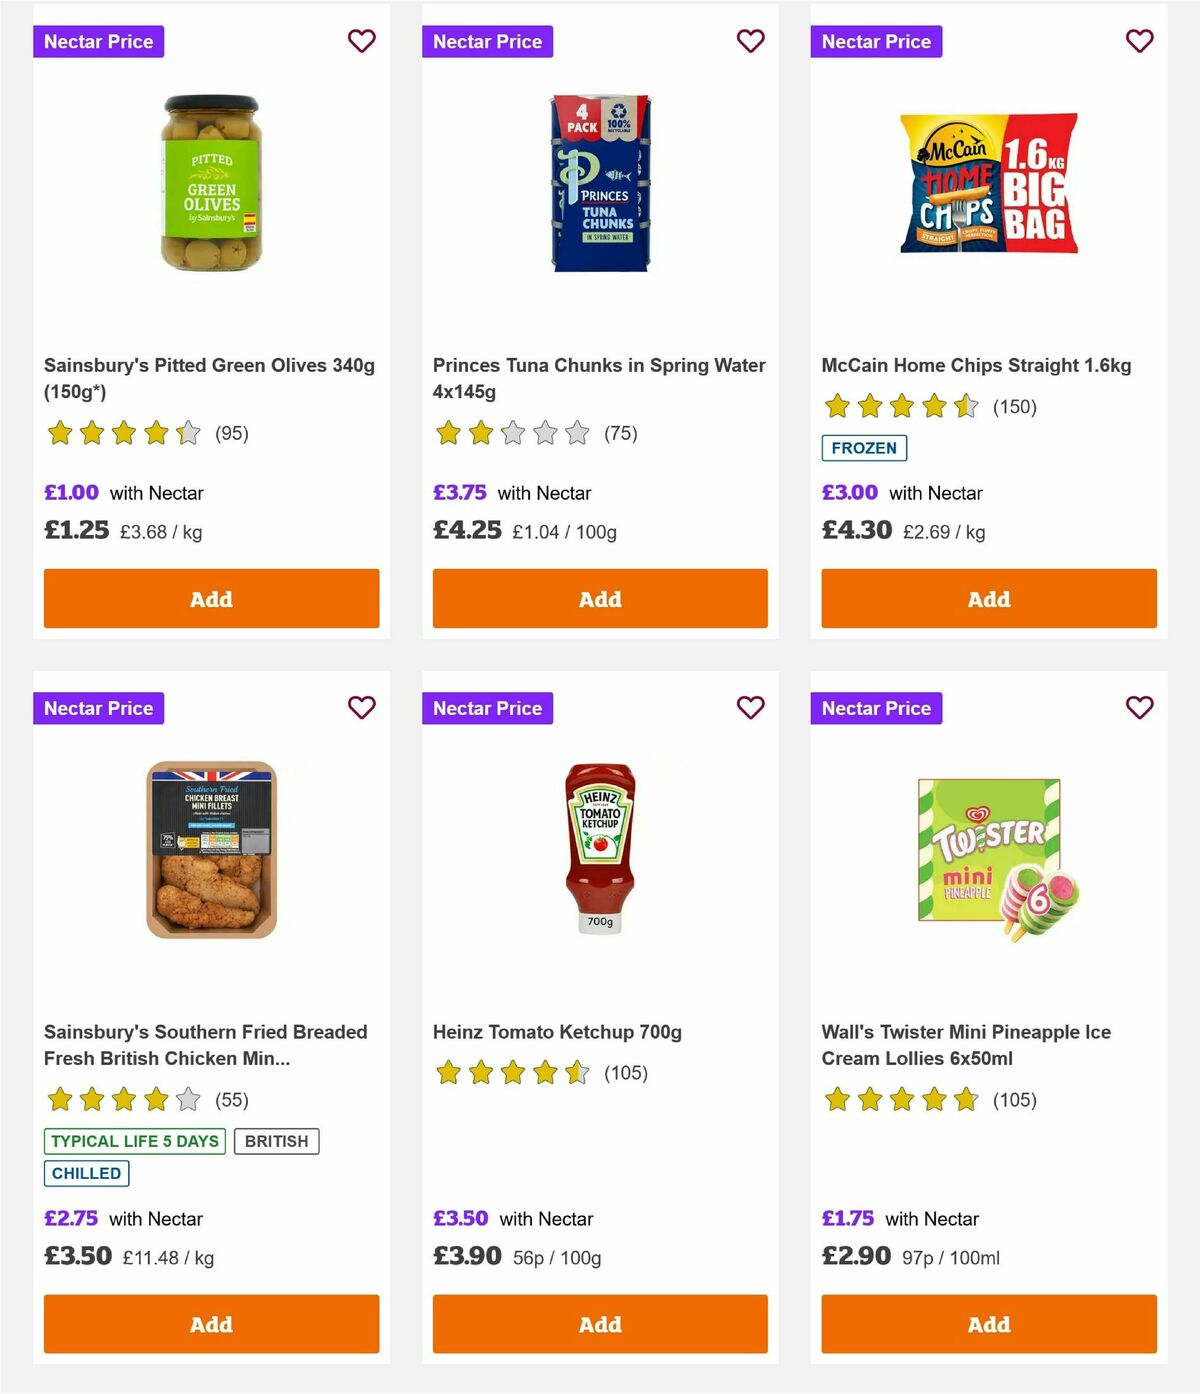Select the TYPICAL LIFE 5 DAYS badge
Viewport: 1200px width, 1394px height.
coord(134,1141)
